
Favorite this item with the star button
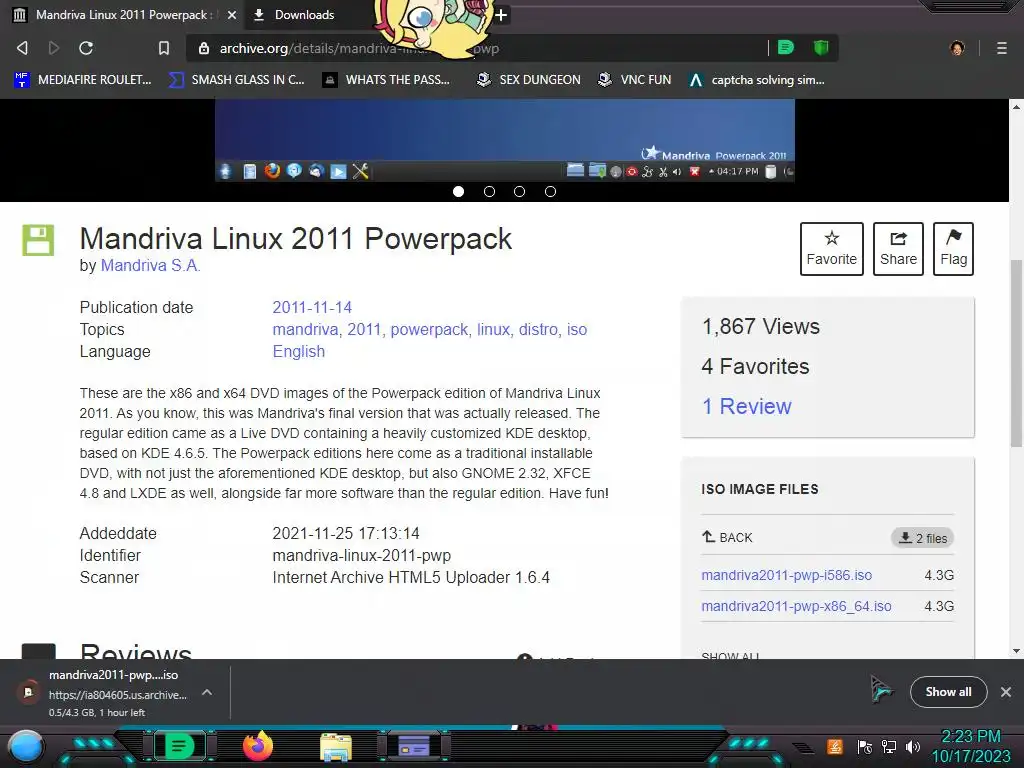[x=831, y=249]
